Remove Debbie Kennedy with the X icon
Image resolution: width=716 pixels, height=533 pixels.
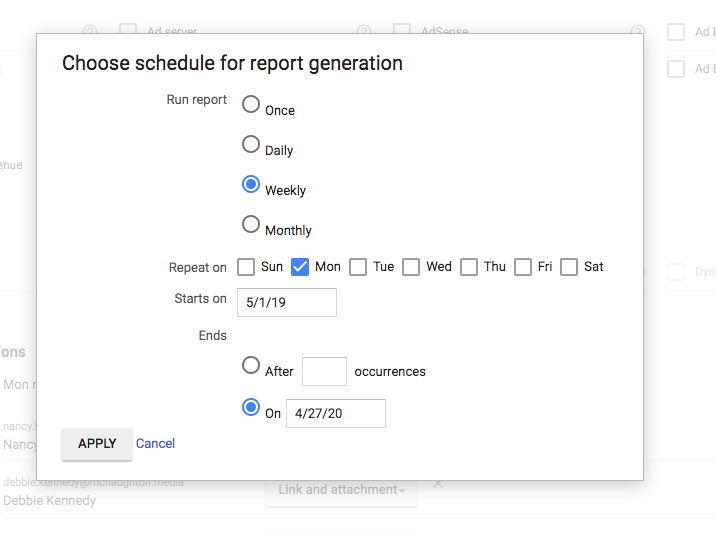(x=438, y=484)
